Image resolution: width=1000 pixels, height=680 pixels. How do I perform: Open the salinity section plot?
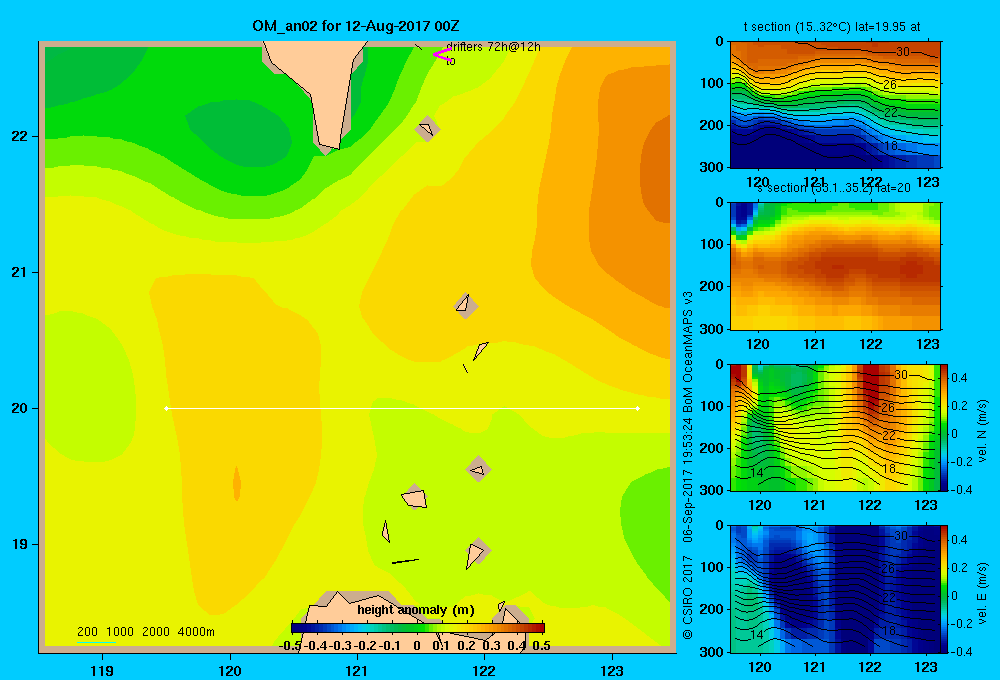(835, 266)
